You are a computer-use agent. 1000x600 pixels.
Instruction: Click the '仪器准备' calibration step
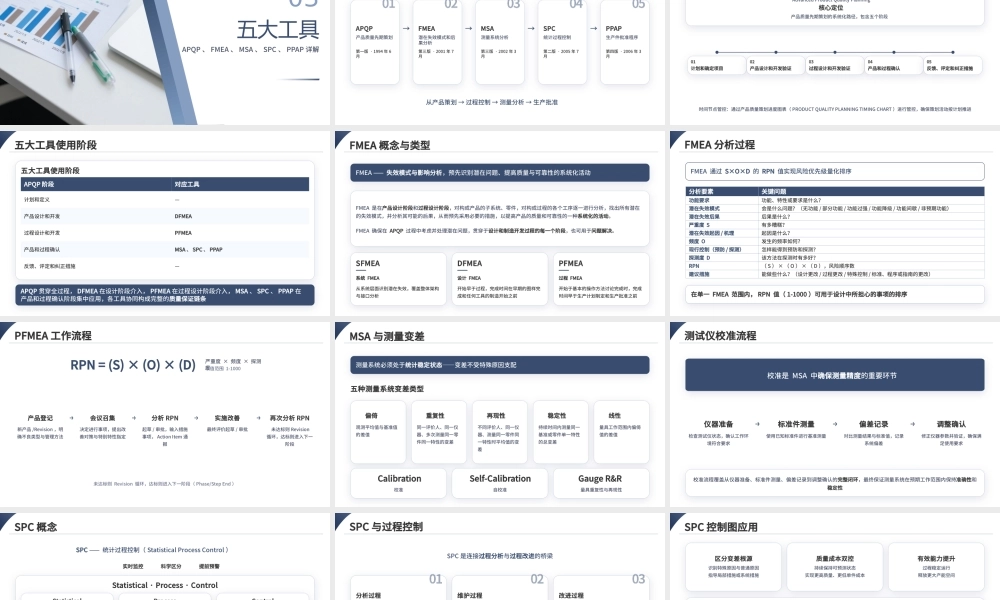[718, 432]
